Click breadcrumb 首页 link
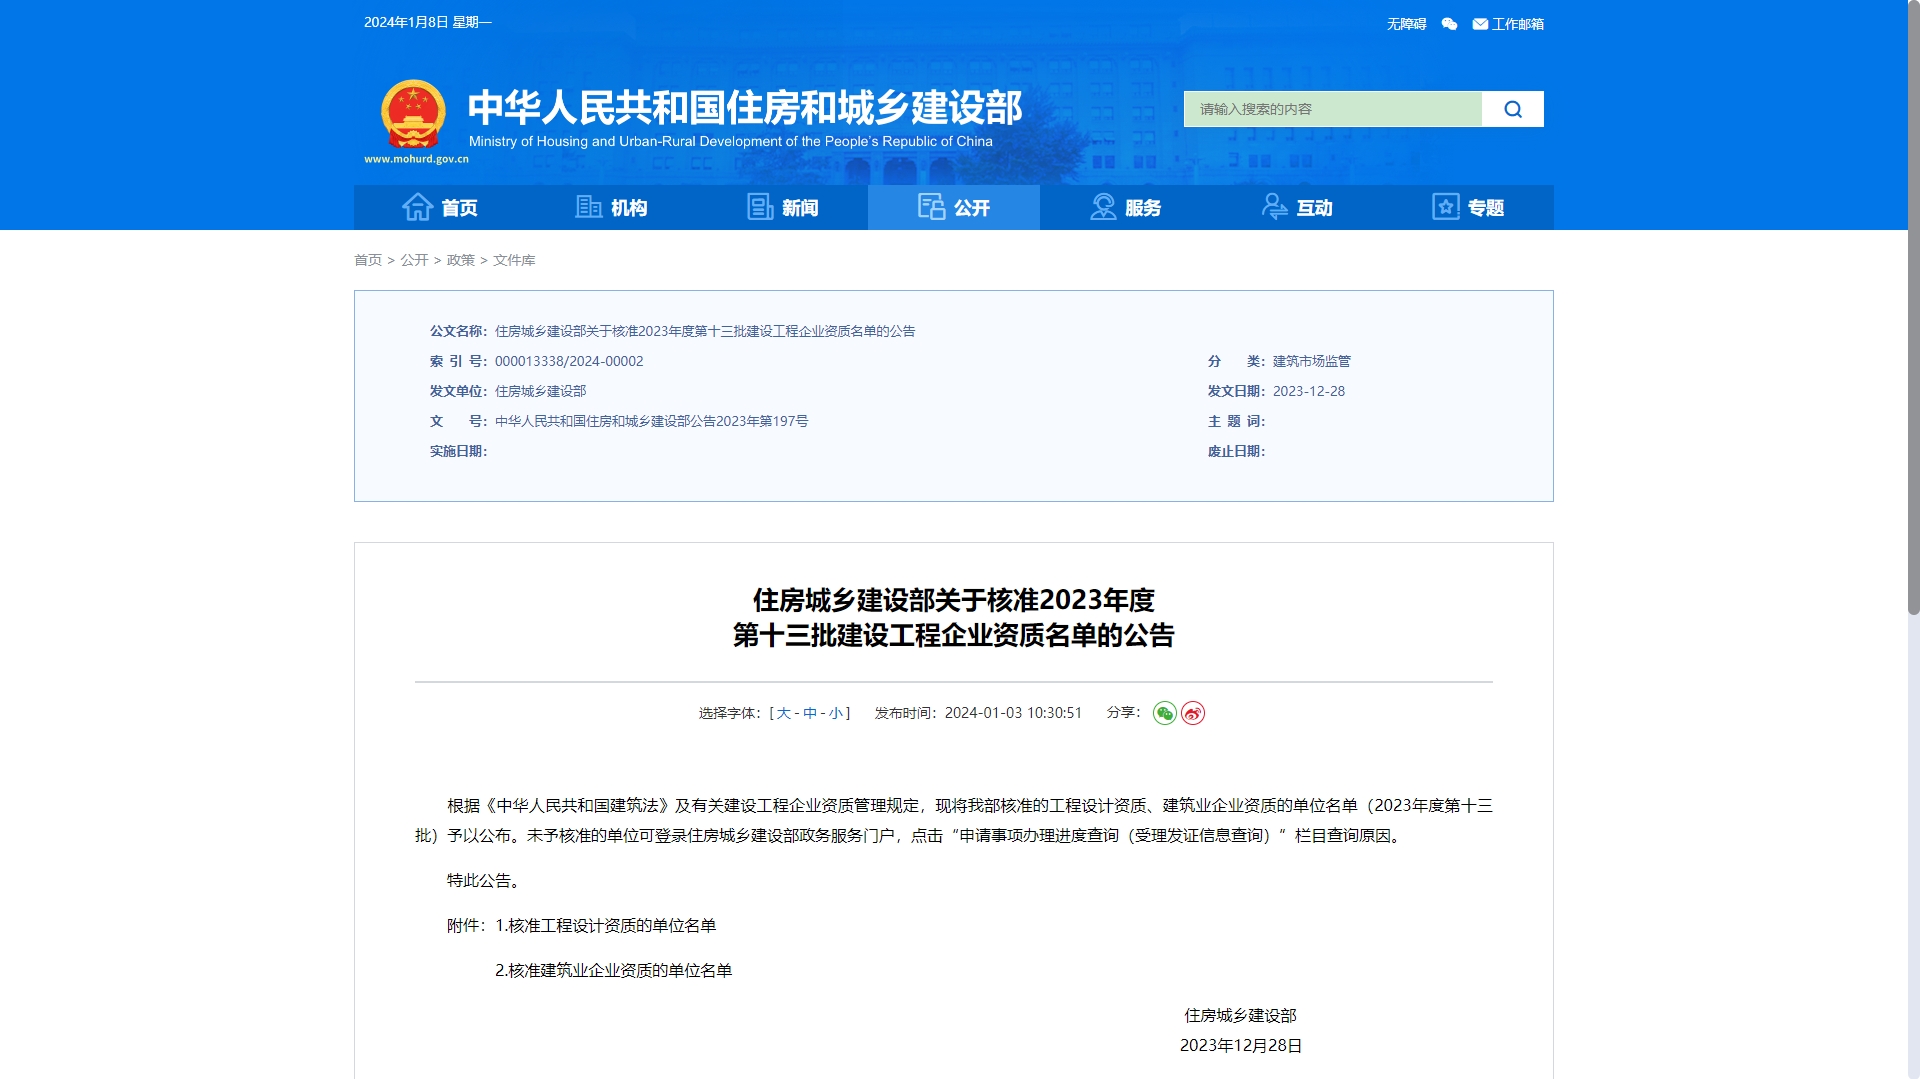This screenshot has width=1920, height=1079. tap(368, 260)
